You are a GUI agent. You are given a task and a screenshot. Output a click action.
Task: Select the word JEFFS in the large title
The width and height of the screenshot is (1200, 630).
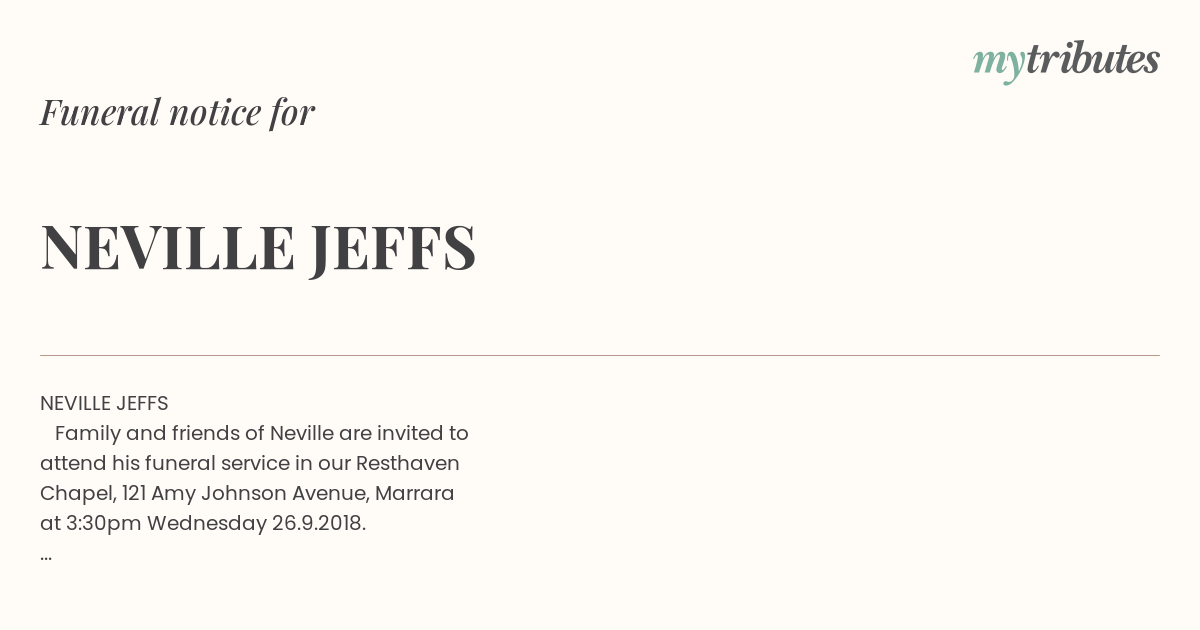click(393, 248)
